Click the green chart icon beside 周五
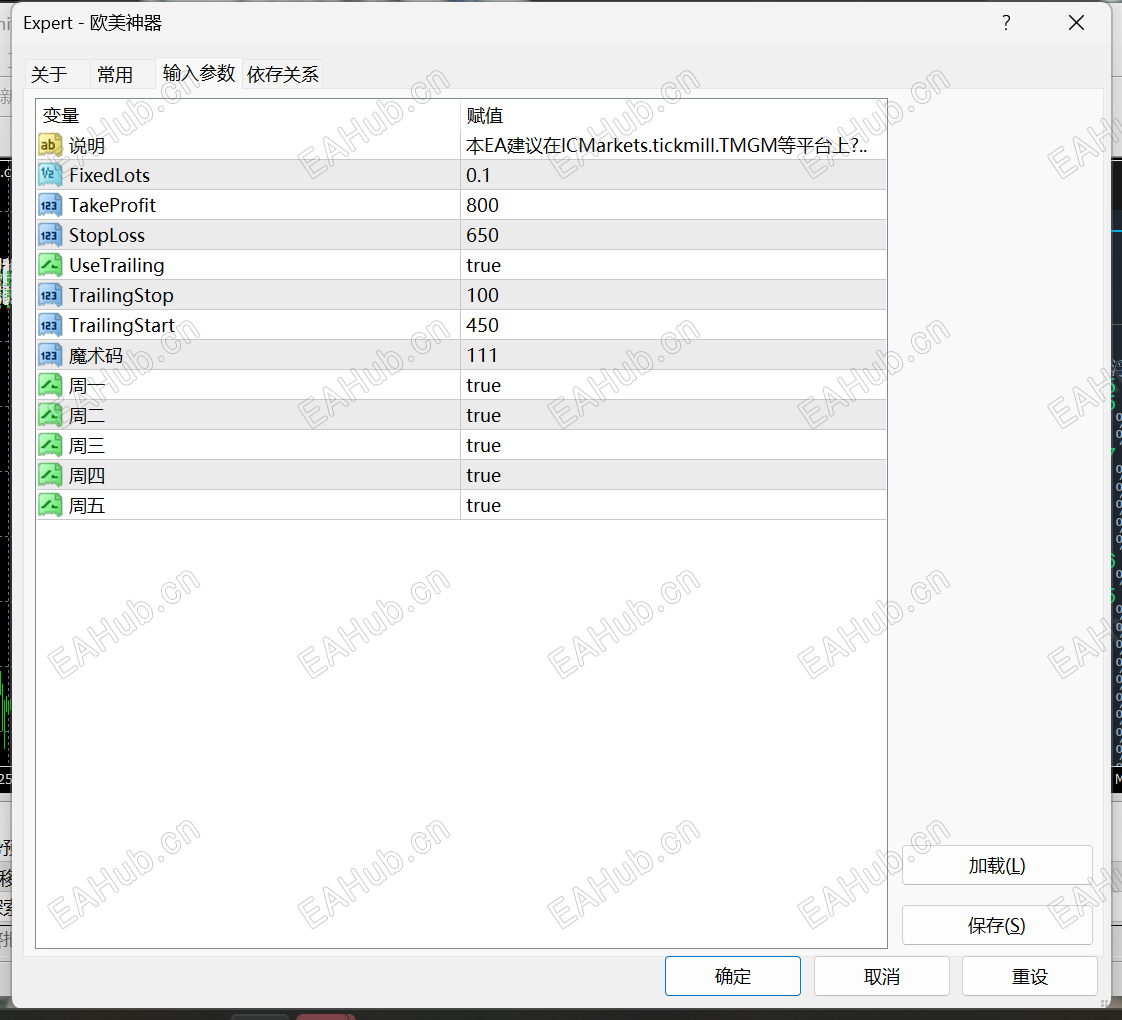This screenshot has height=1020, width=1122. 50,505
